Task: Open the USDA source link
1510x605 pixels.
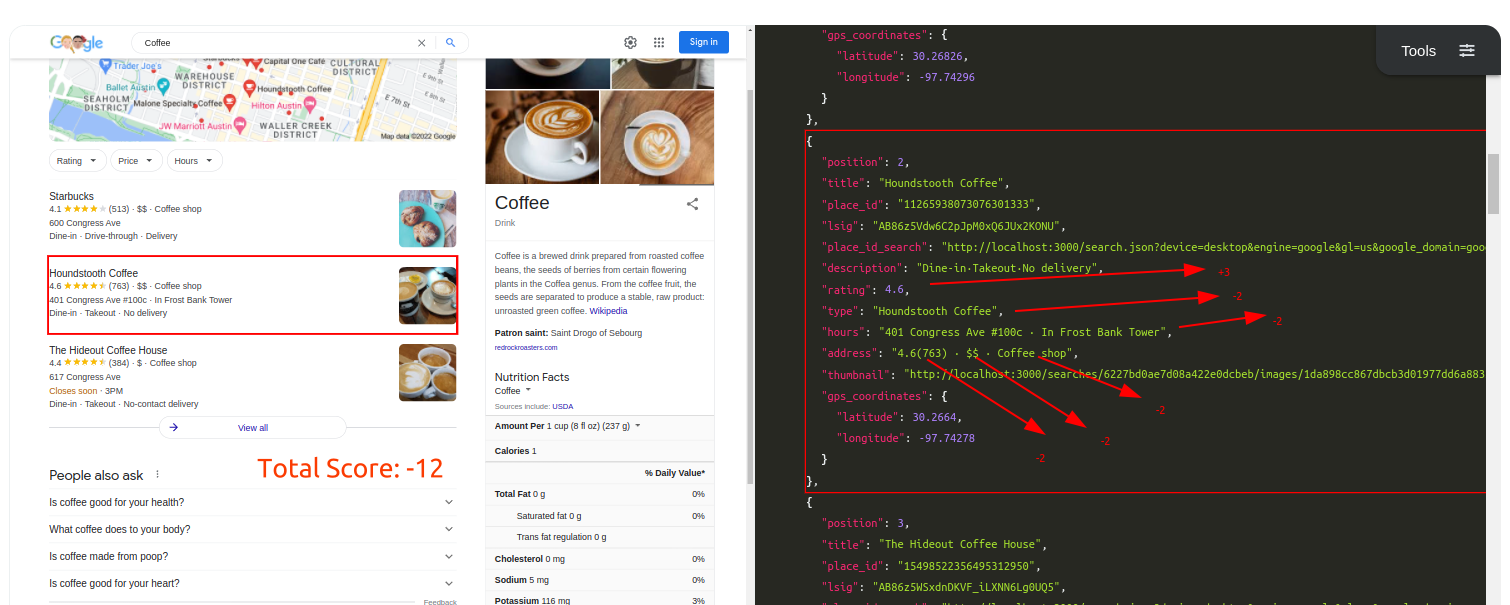Action: pos(563,406)
